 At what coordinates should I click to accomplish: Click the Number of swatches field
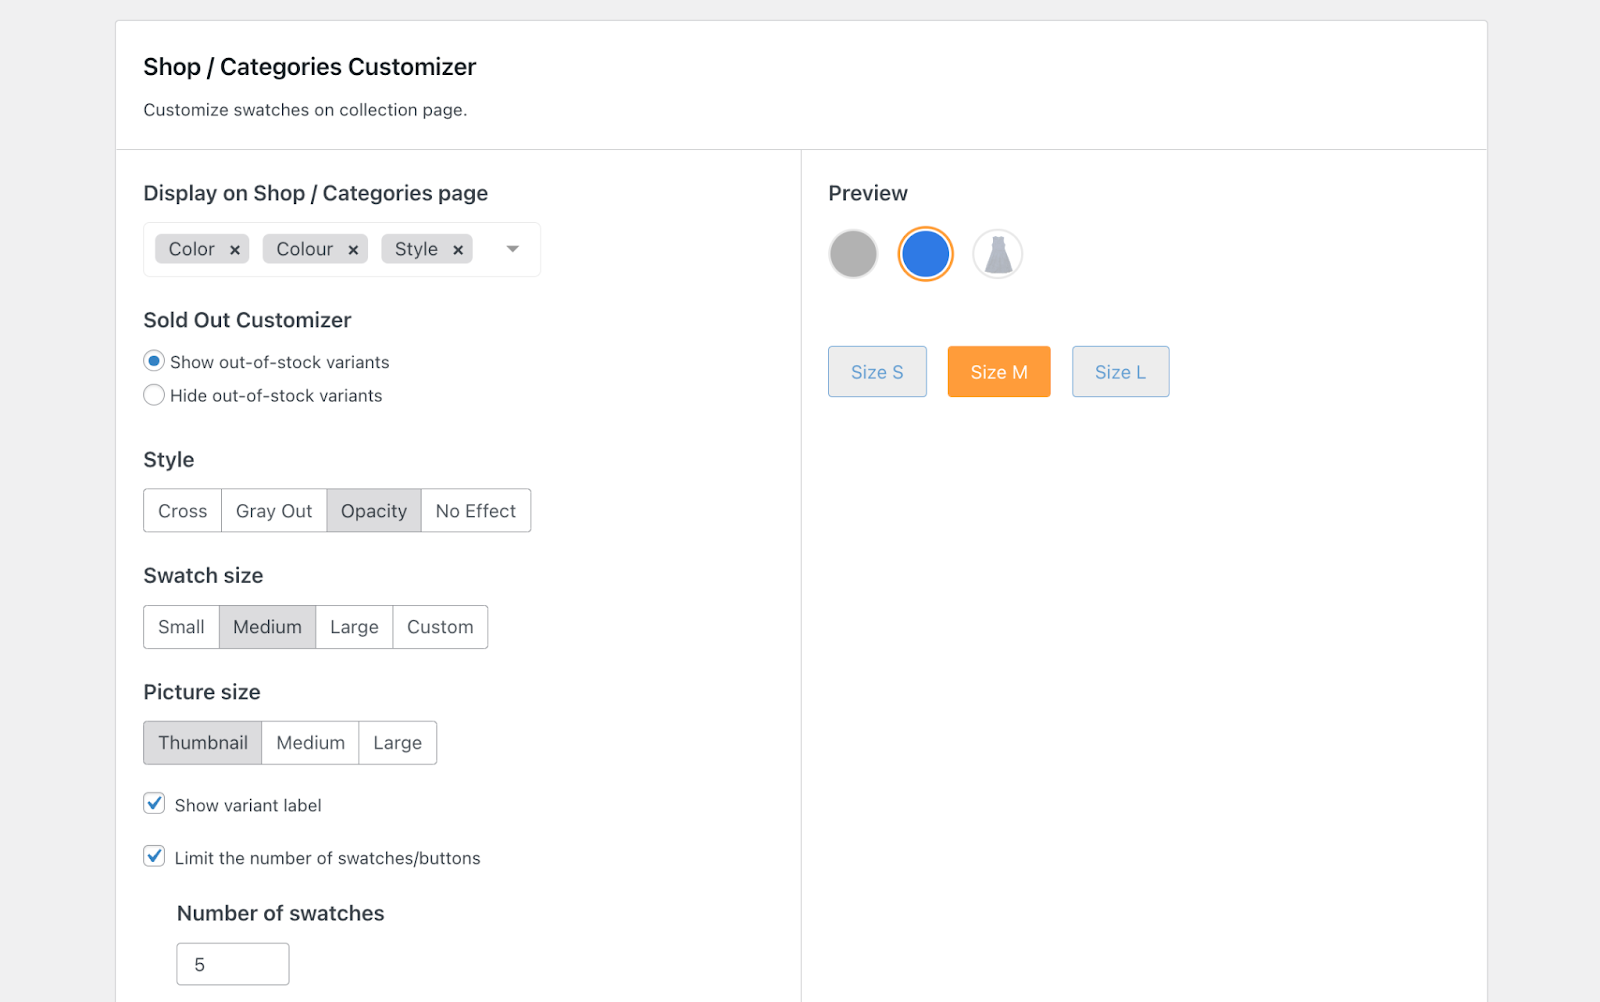[233, 964]
